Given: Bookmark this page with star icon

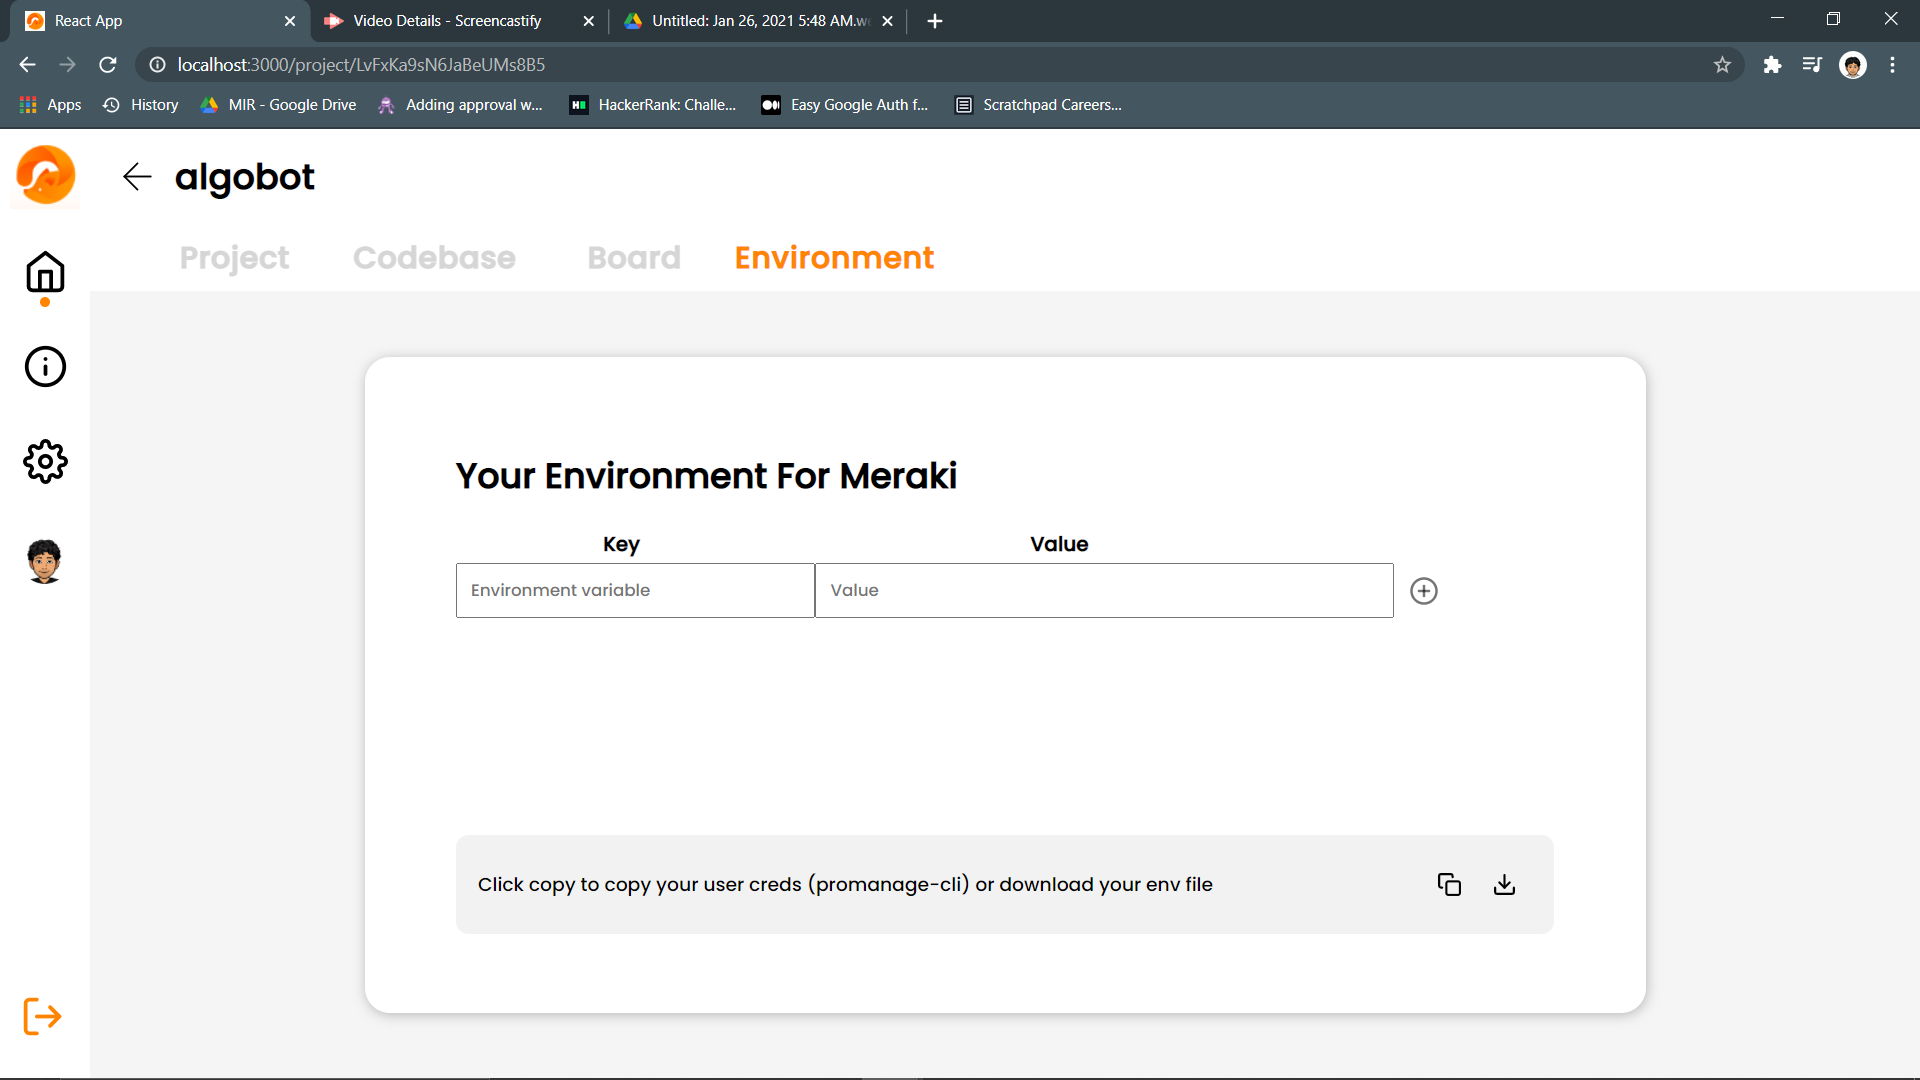Looking at the screenshot, I should coord(1722,65).
